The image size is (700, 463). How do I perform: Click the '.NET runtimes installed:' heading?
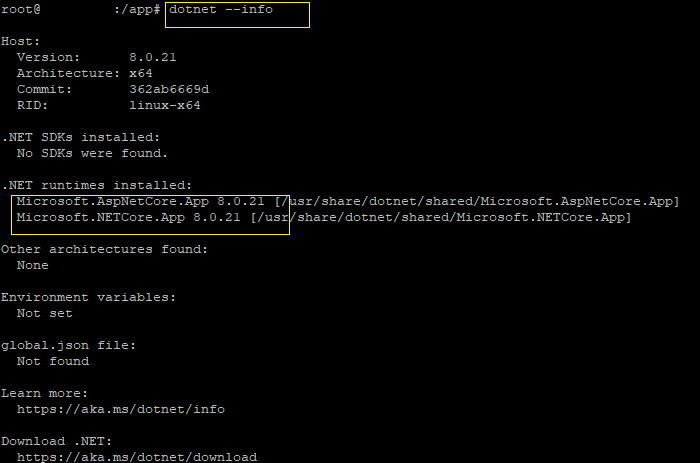(96, 185)
